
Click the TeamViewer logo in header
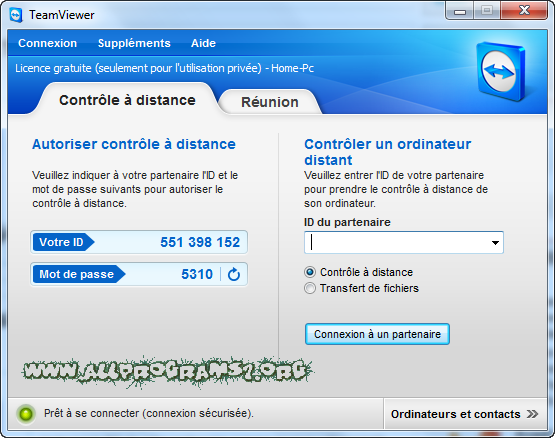(x=500, y=71)
